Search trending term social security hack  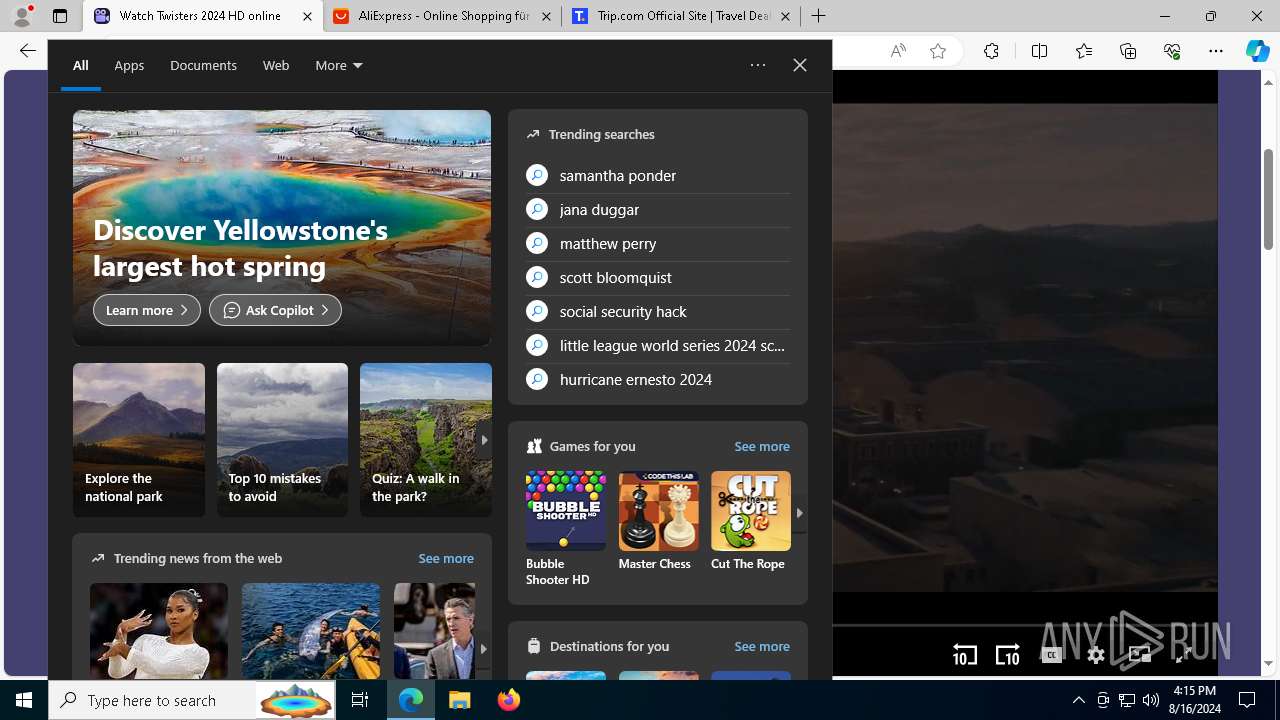(657, 311)
